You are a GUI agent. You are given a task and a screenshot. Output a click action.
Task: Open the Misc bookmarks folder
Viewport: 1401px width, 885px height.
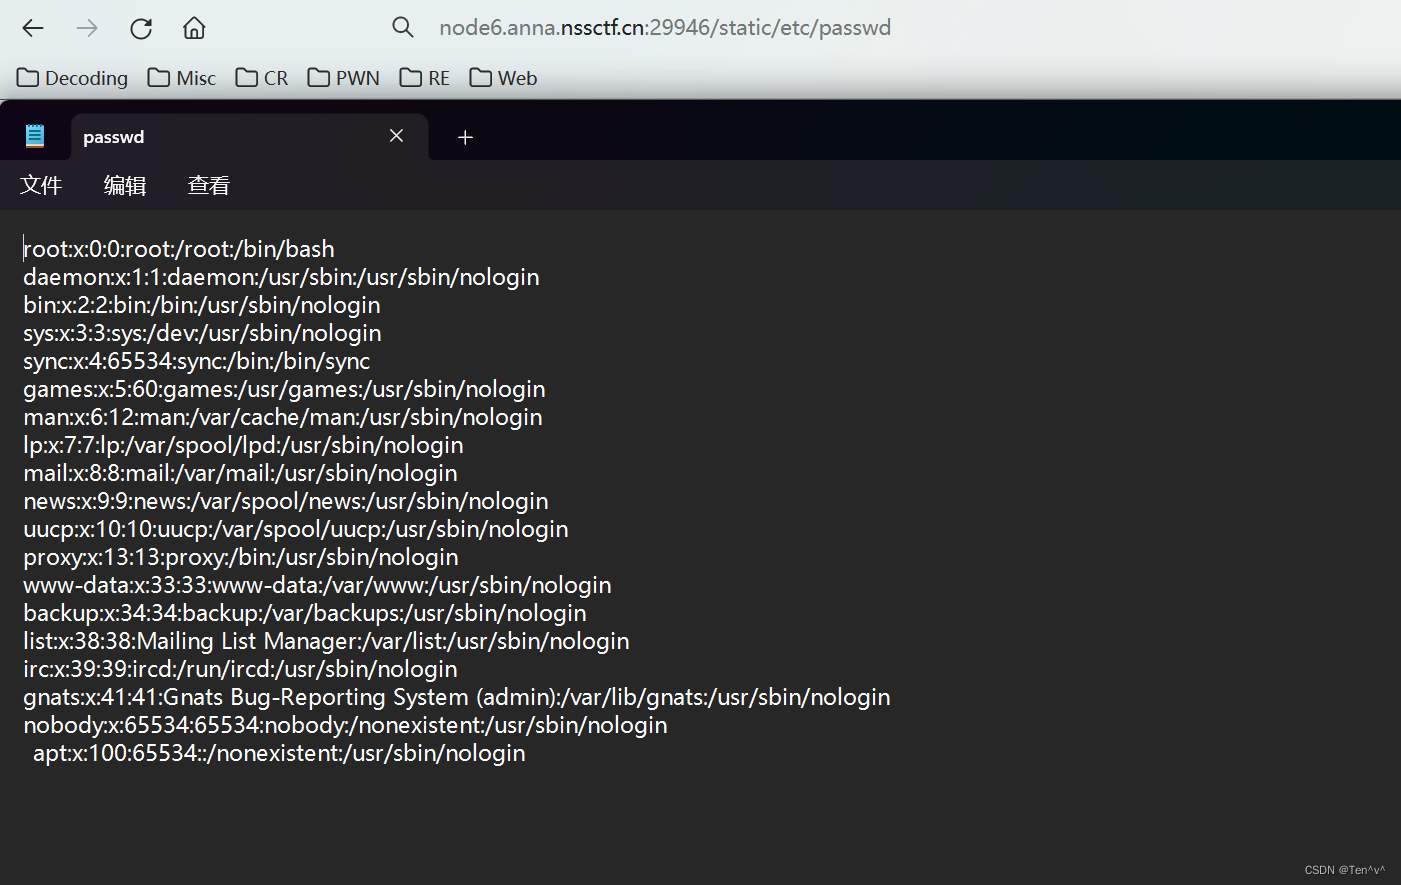(181, 77)
